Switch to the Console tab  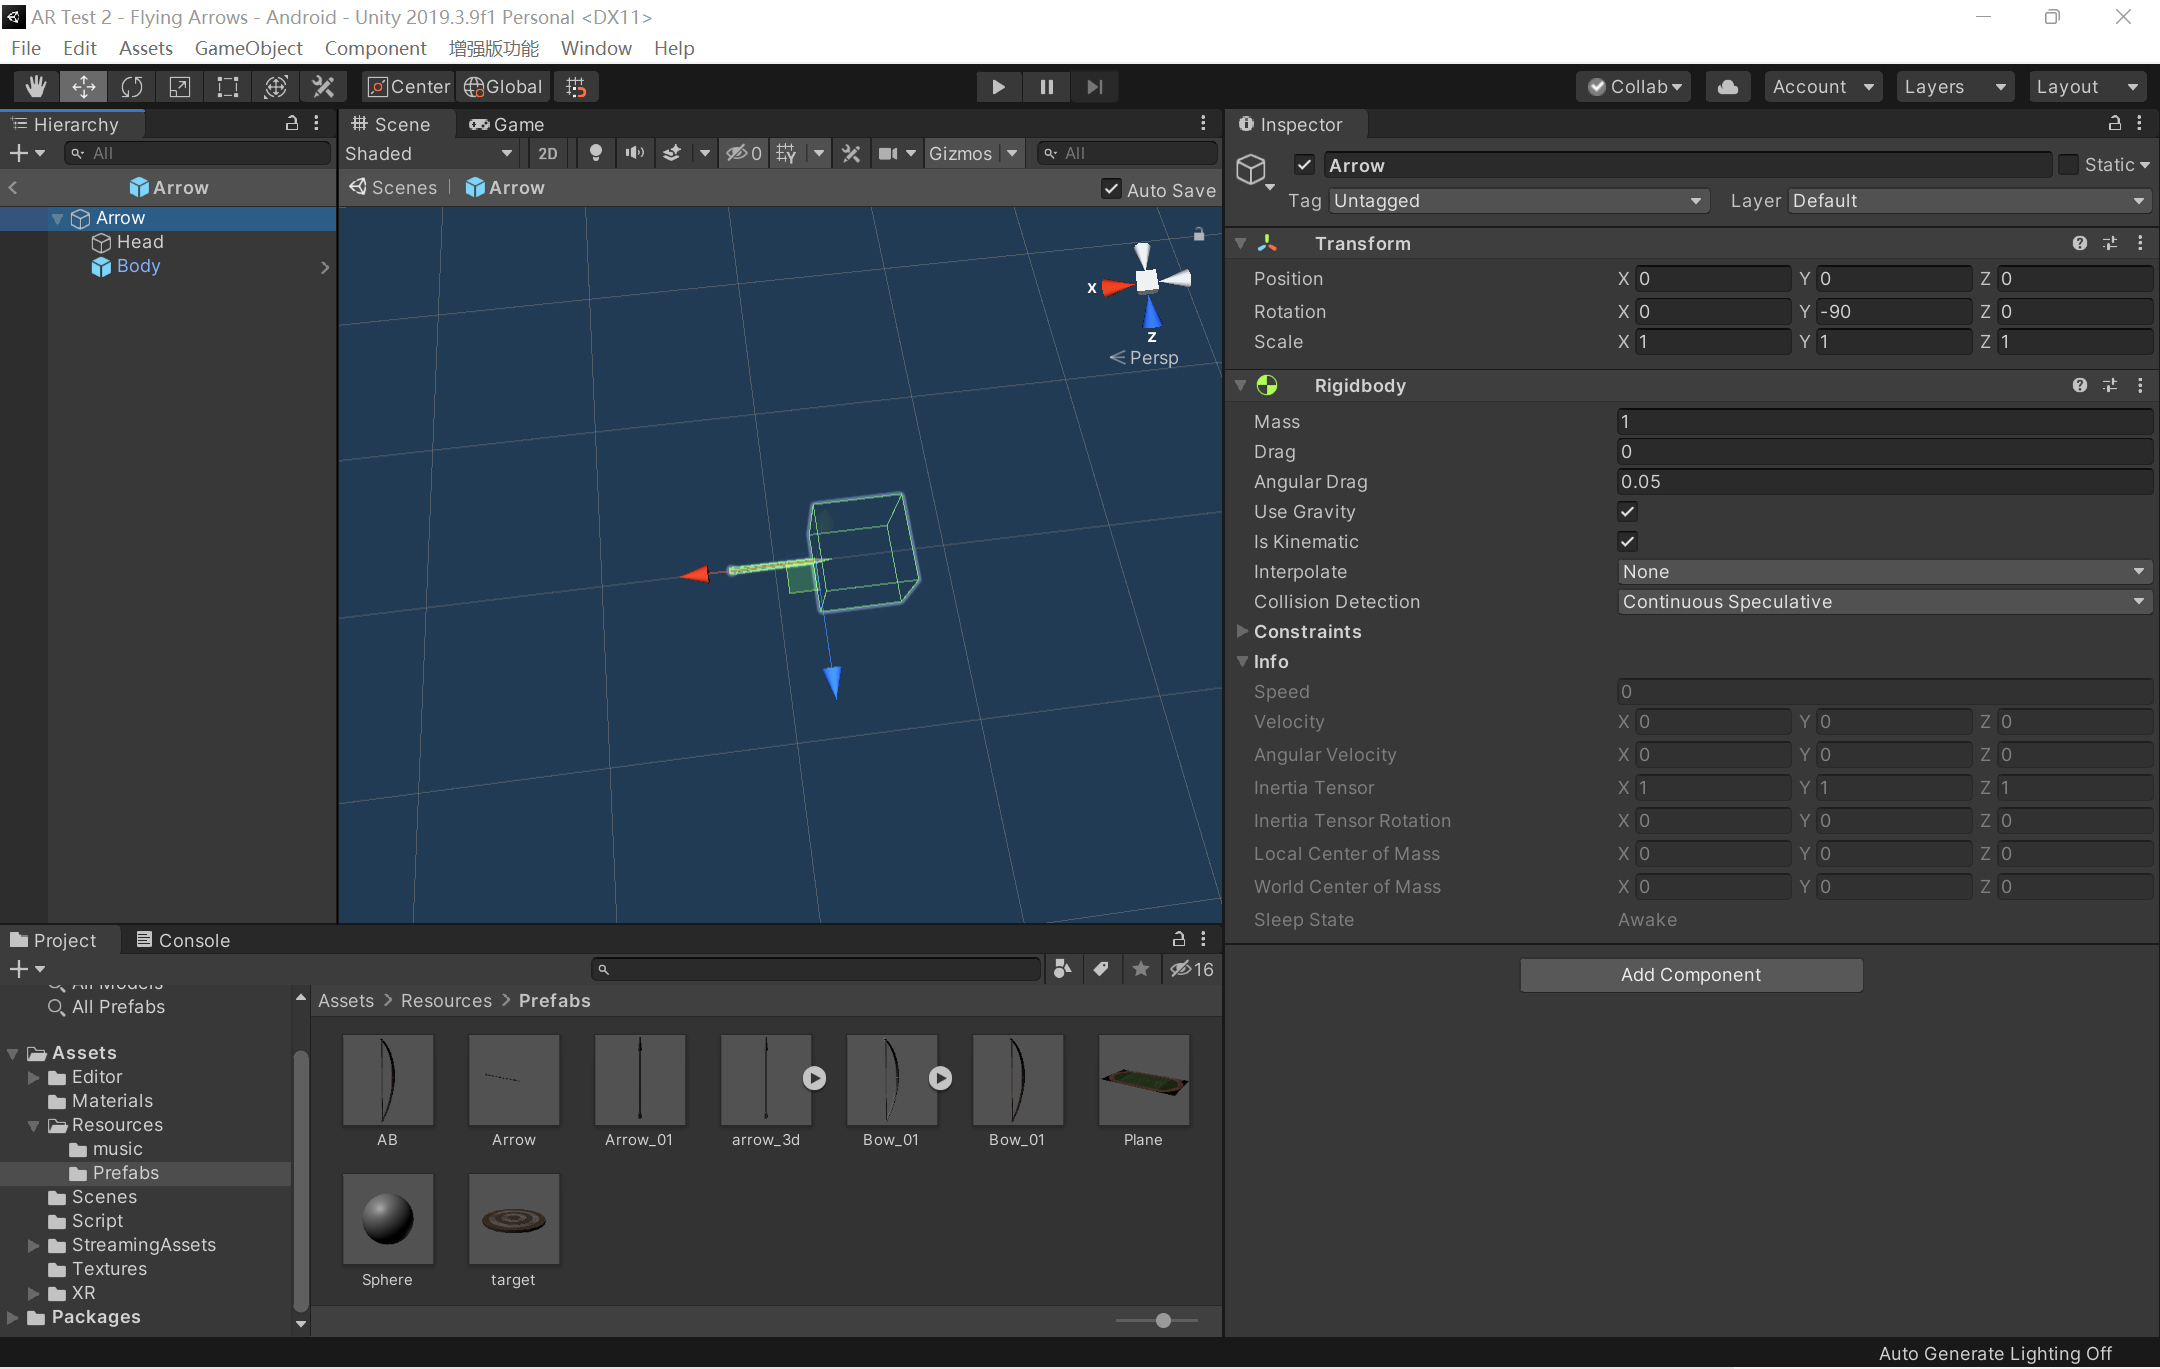[x=183, y=939]
